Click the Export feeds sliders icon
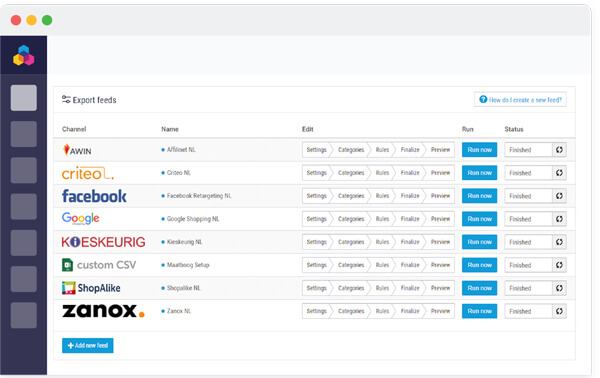 click(x=66, y=99)
